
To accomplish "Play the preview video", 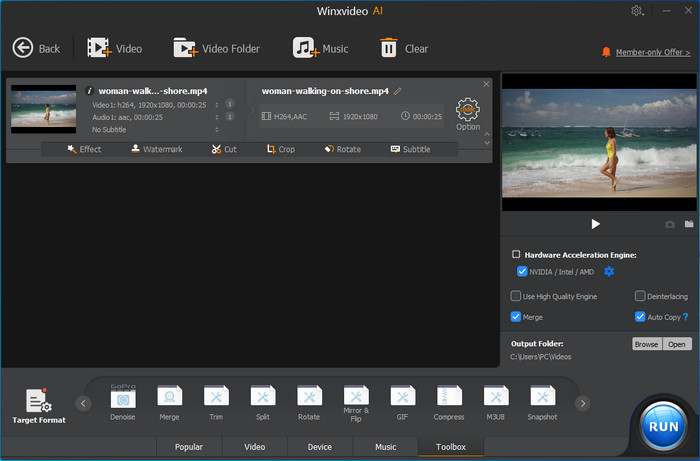I will point(595,224).
